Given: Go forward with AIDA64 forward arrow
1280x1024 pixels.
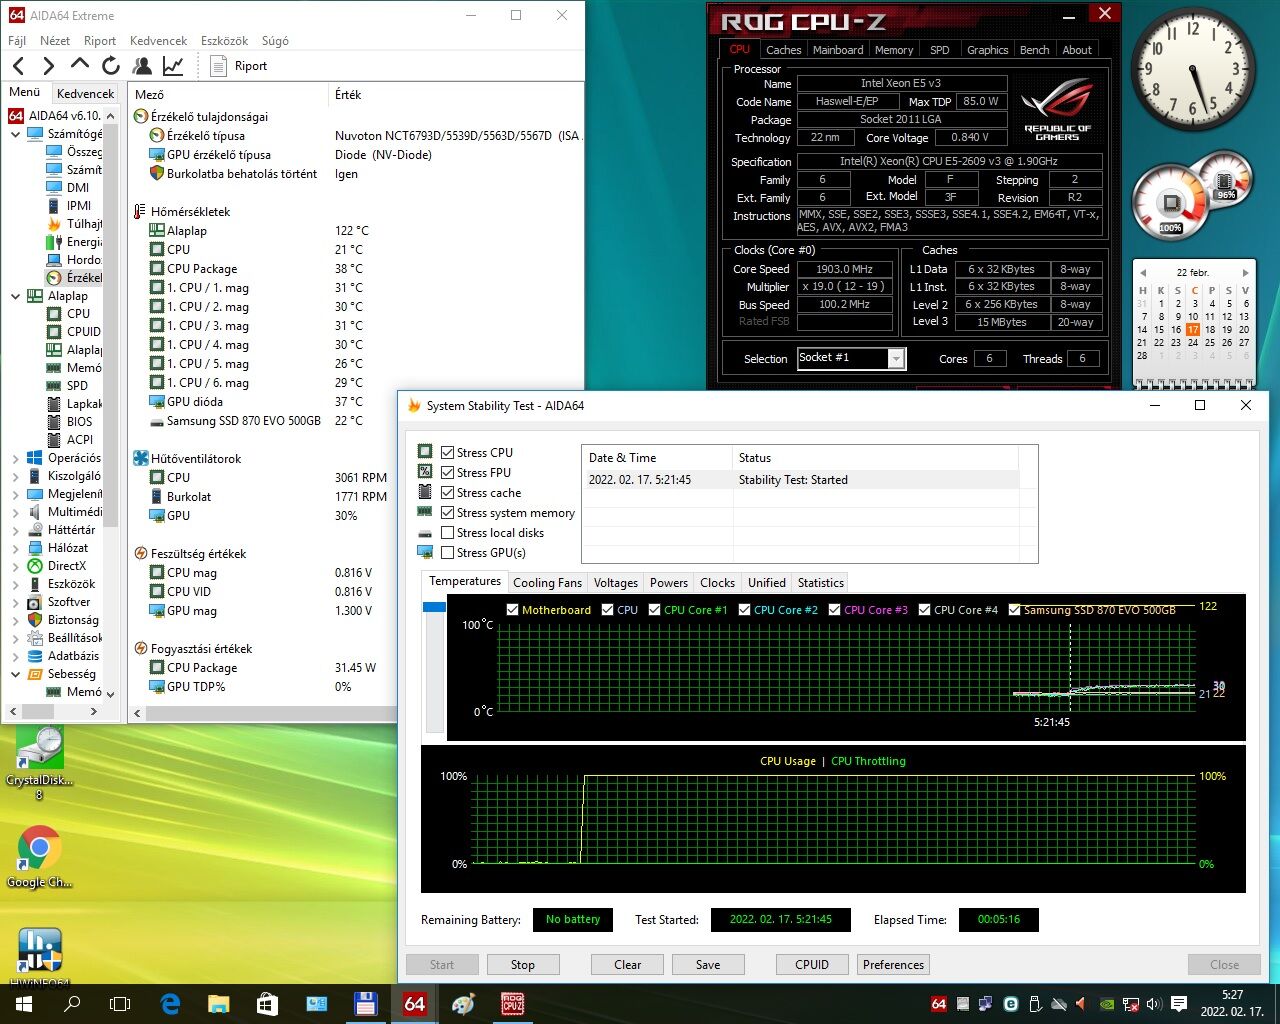Looking at the screenshot, I should [48, 66].
